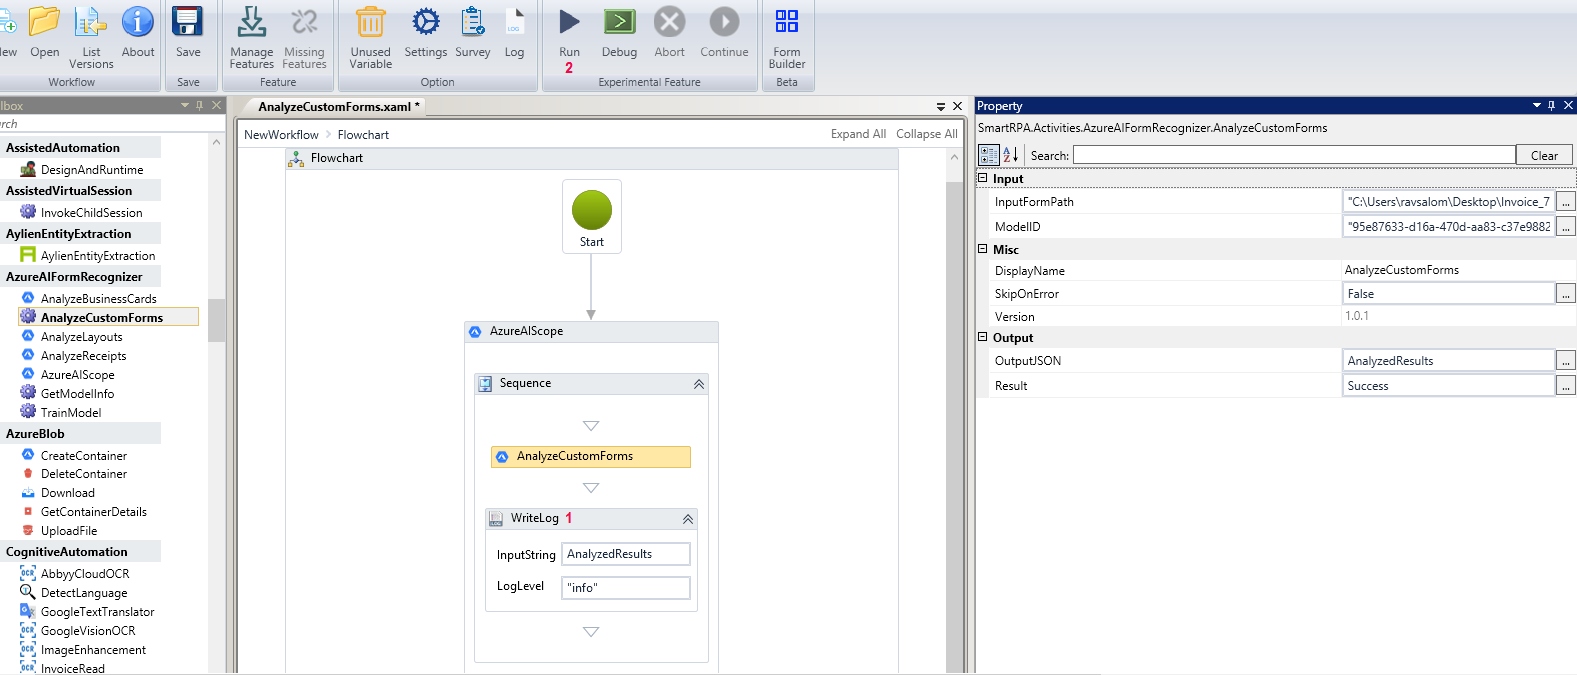Collapse the Misc property group

click(x=982, y=249)
